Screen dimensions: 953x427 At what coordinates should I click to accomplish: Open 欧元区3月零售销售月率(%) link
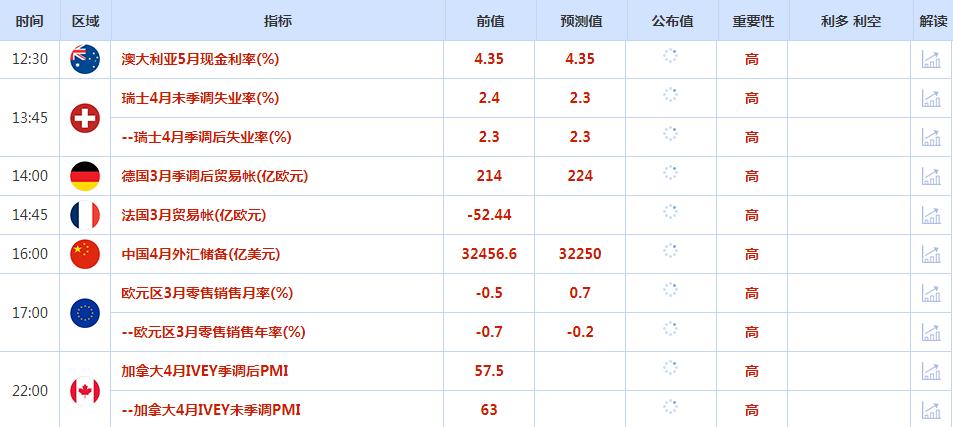tap(207, 293)
